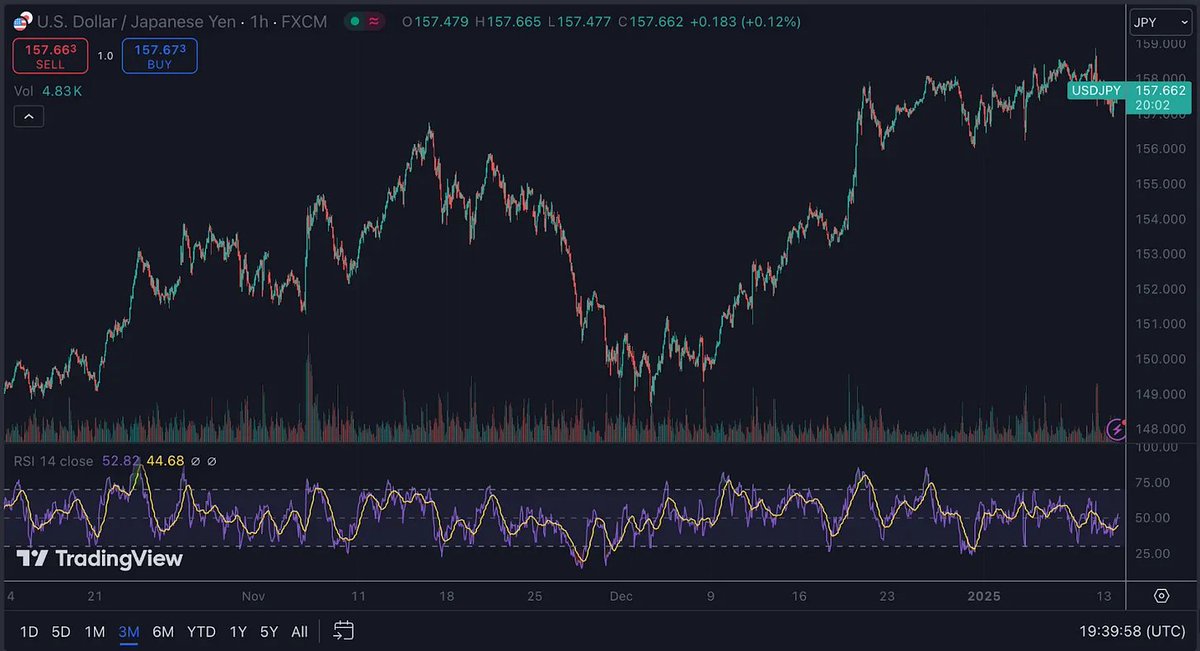Image resolution: width=1200 pixels, height=651 pixels.
Task: Switch chart range to All
Action: click(299, 631)
